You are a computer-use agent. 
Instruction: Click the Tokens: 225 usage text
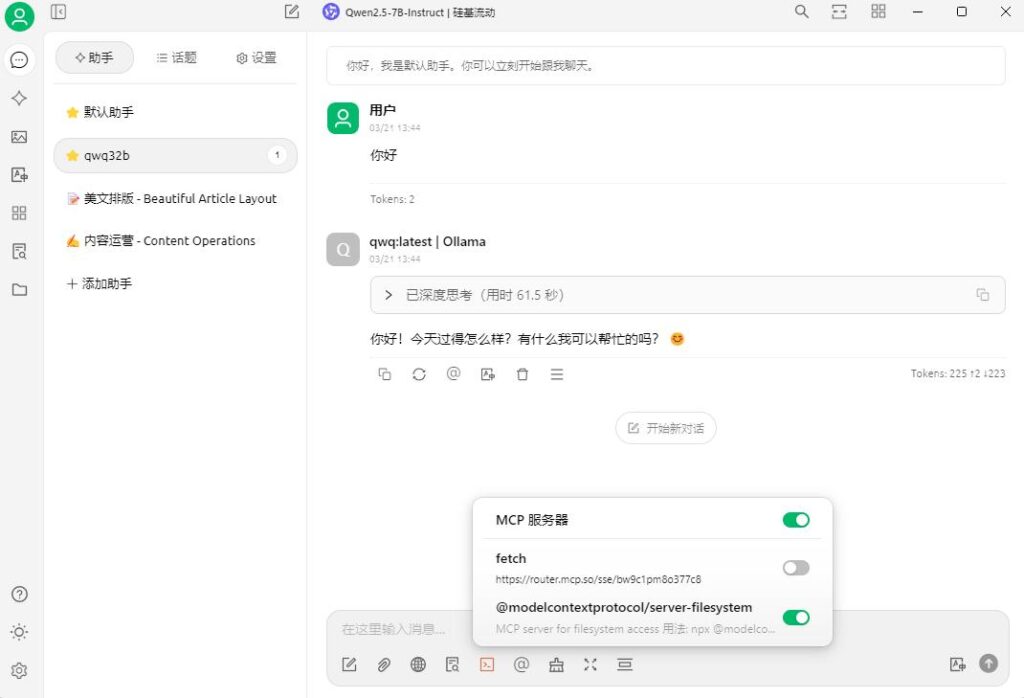[957, 373]
